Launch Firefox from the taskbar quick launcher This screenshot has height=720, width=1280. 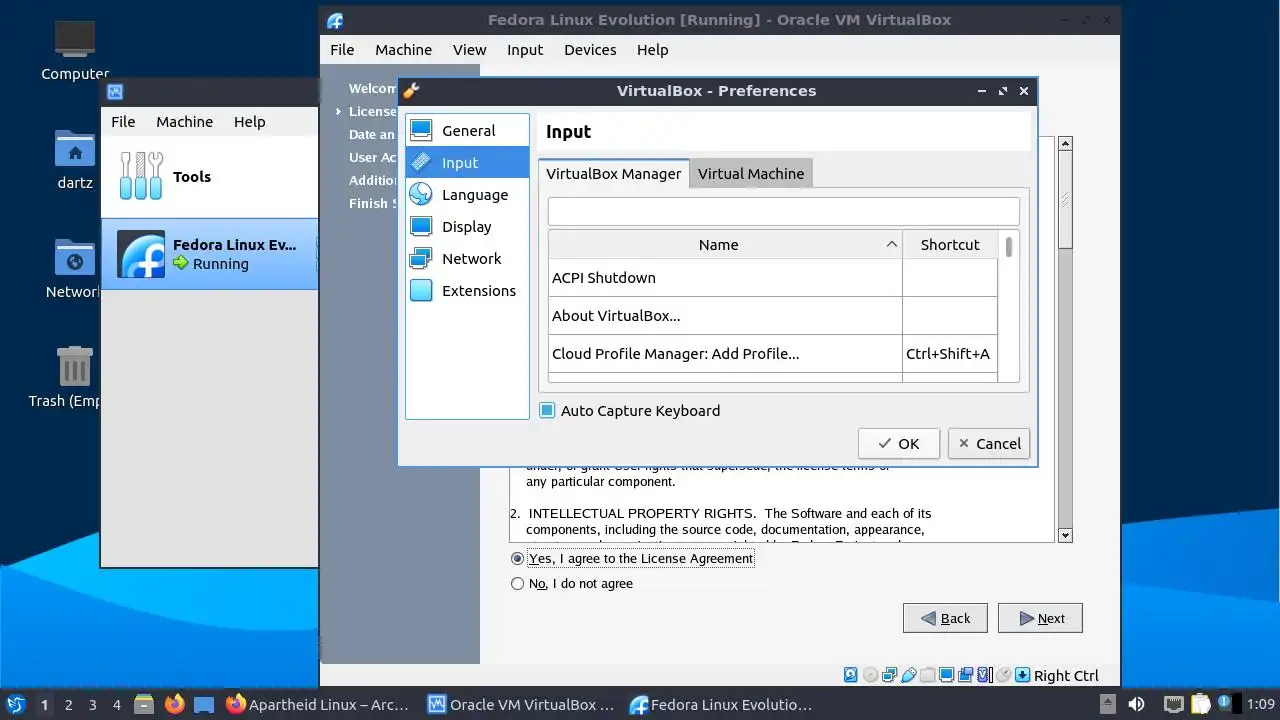175,704
